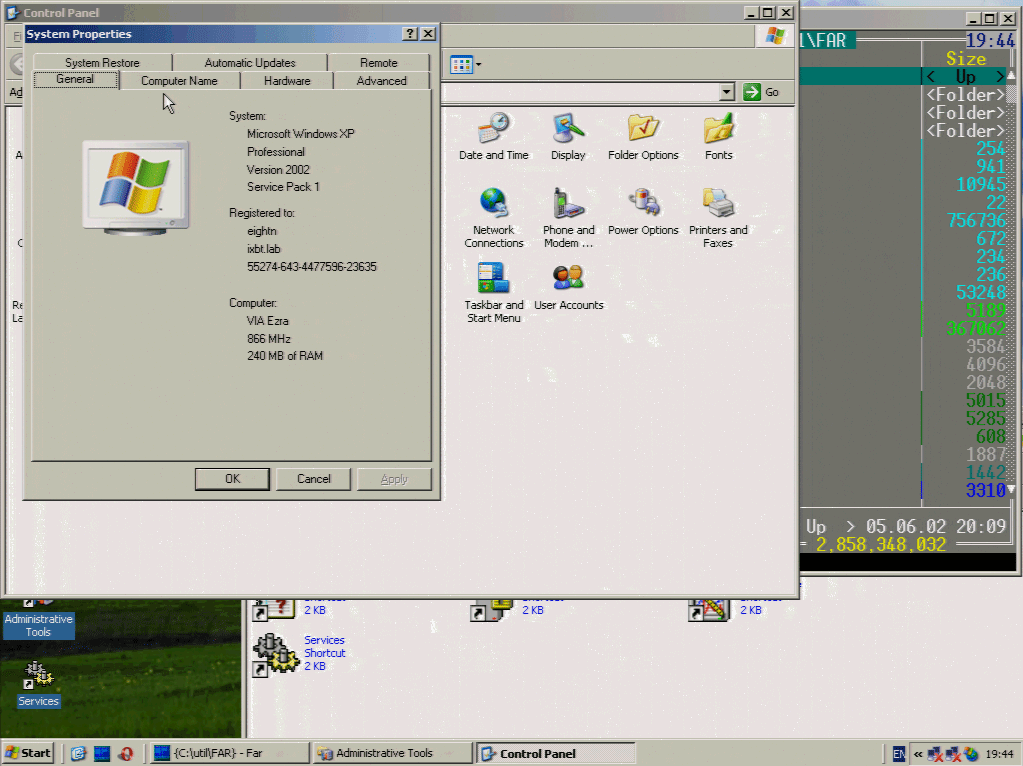Switch to Administrative Tools taskbar button
Screen dimensions: 1023x766
[393, 753]
